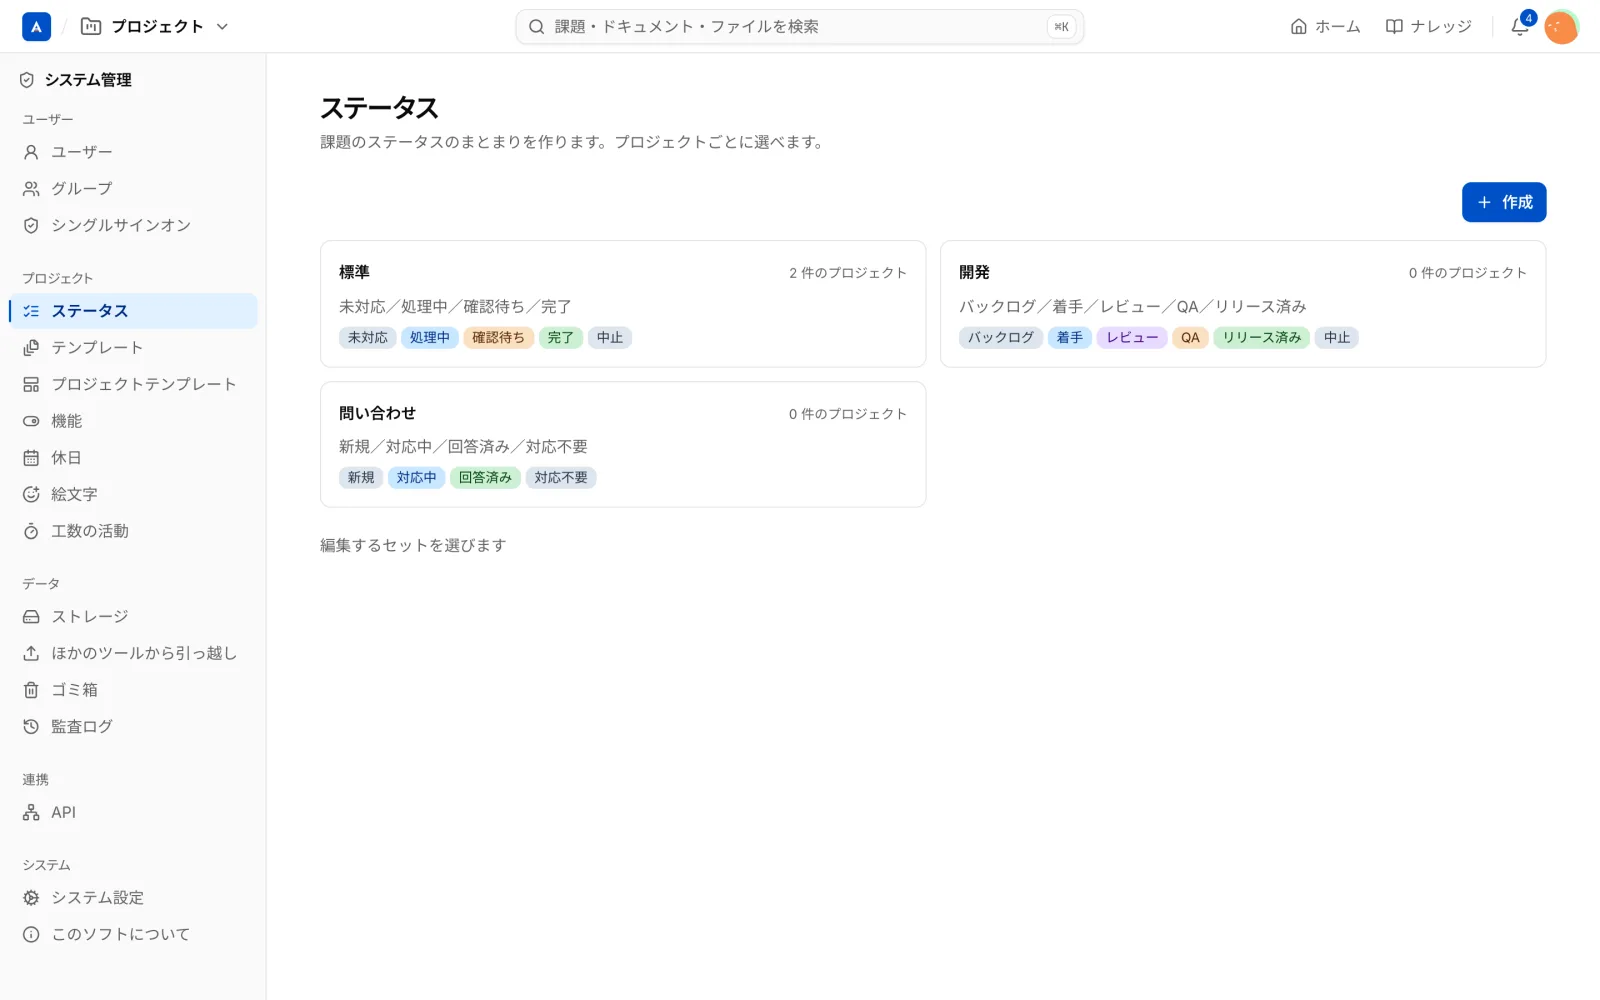Expand the プロジェクト dropdown chevron

222,27
